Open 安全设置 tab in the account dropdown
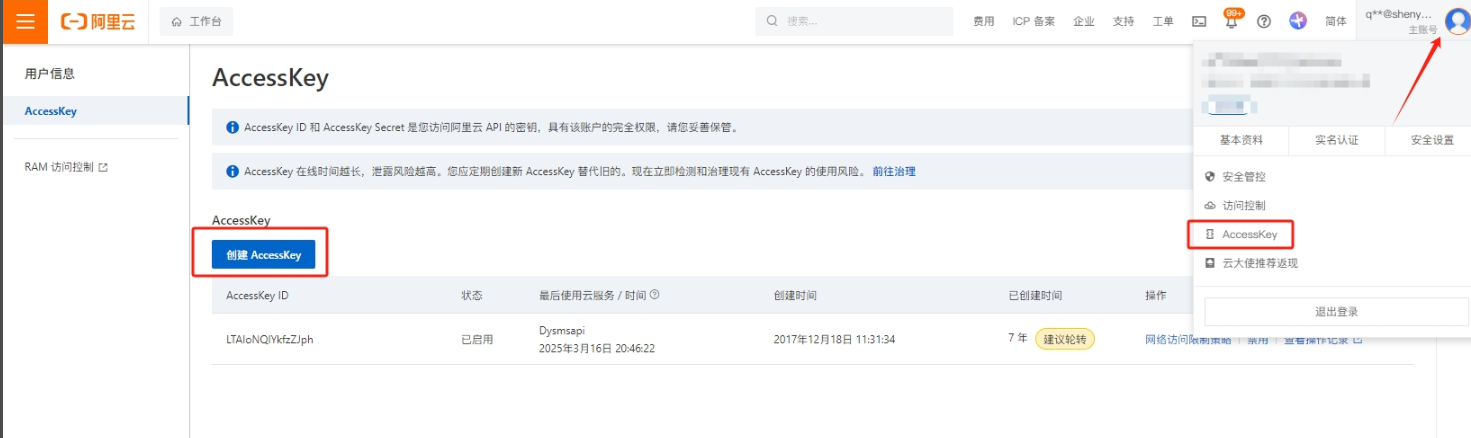Screen dimensions: 1471x438 coord(1432,140)
